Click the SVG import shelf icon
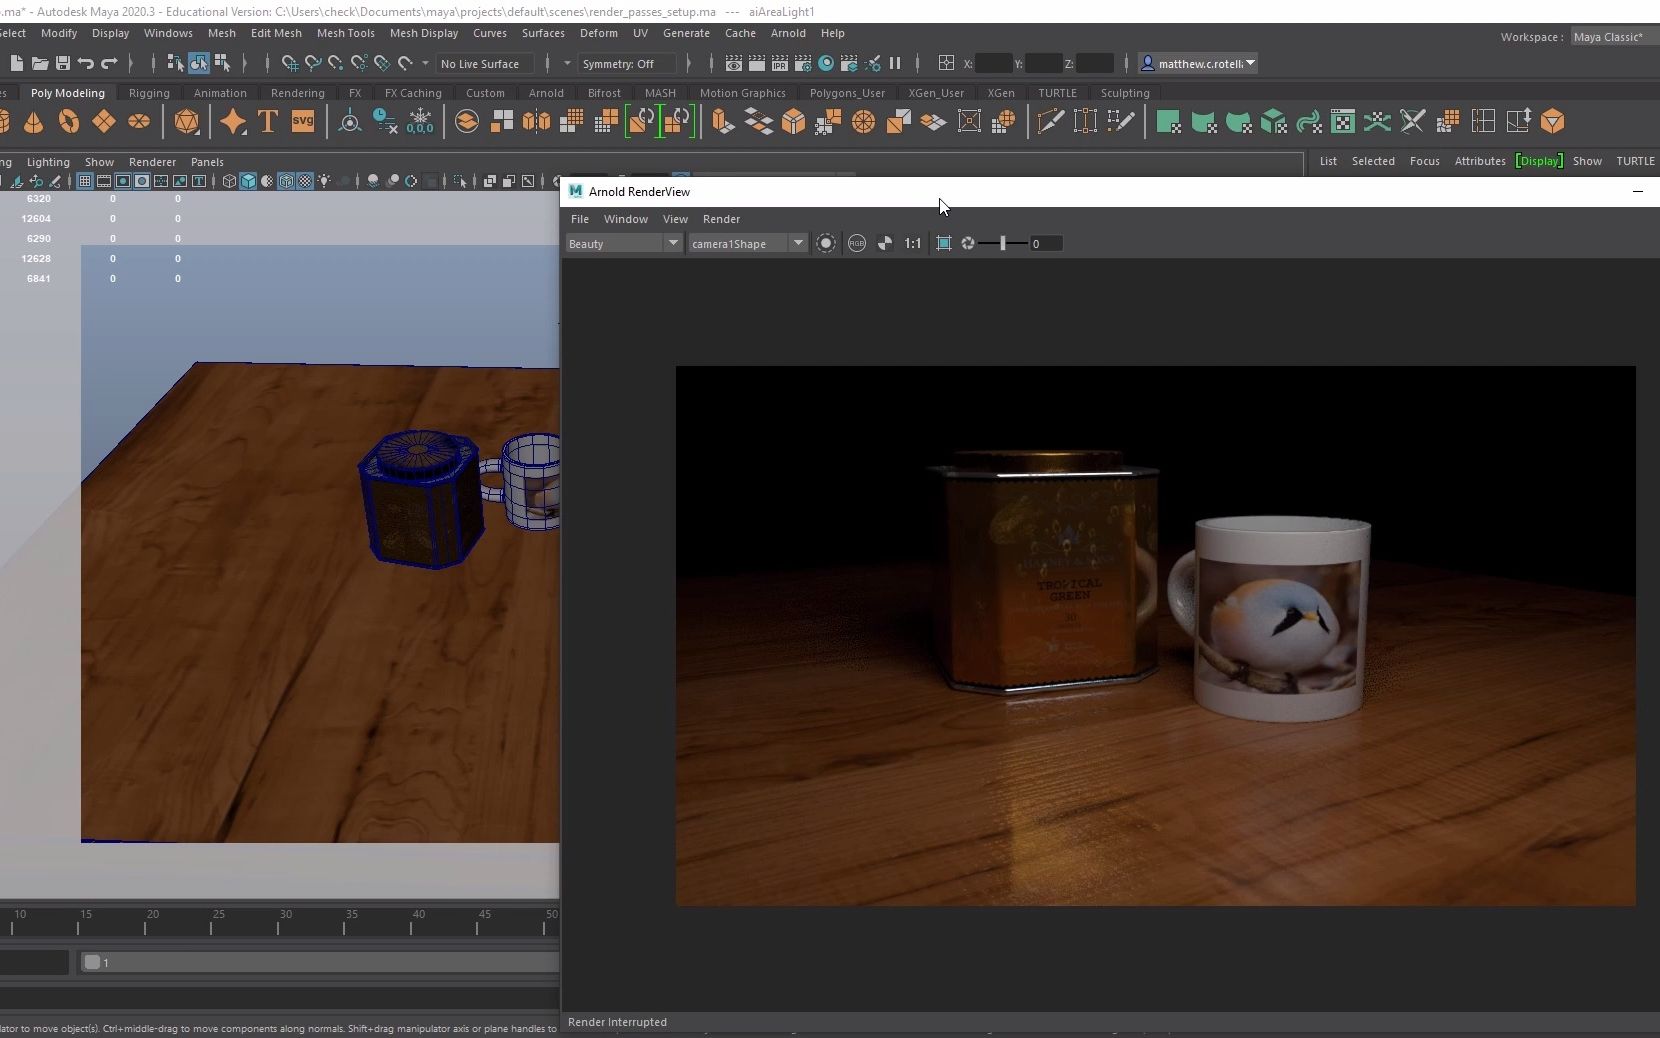Viewport: 1660px width, 1038px height. (302, 122)
